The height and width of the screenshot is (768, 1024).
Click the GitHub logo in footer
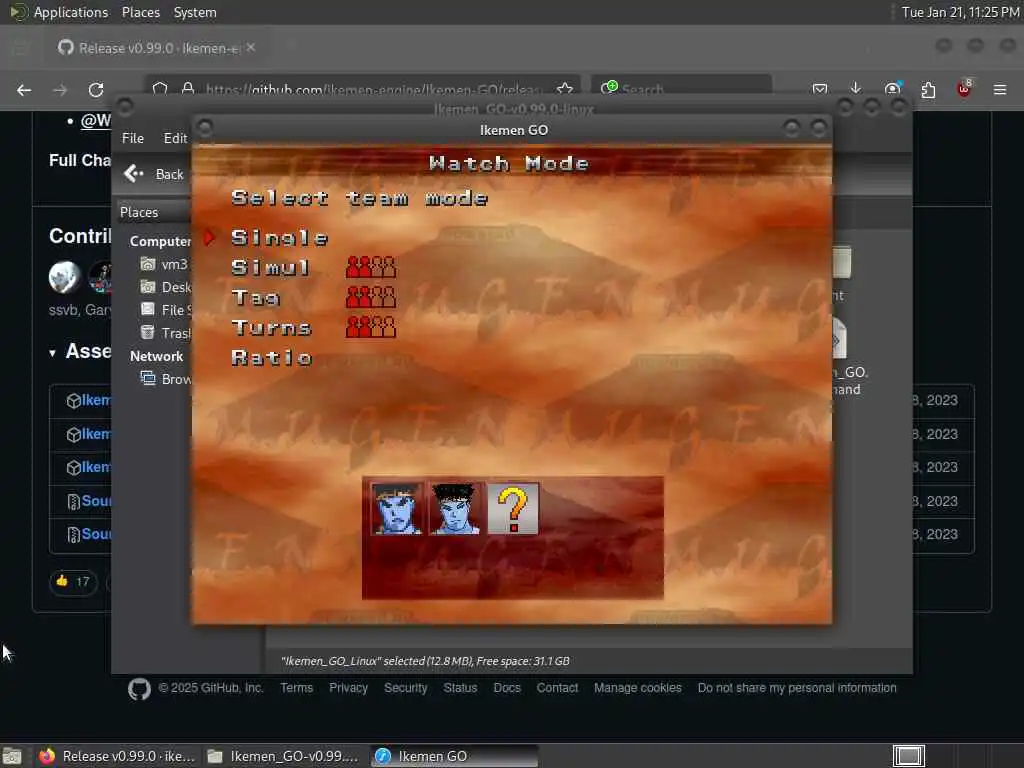(139, 689)
